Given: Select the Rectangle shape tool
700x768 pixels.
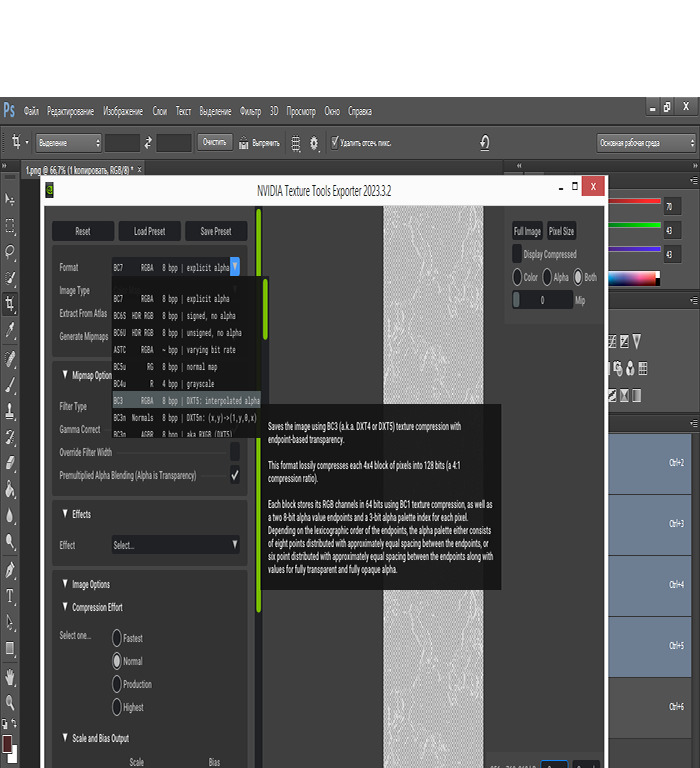Looking at the screenshot, I should pyautogui.click(x=10, y=648).
